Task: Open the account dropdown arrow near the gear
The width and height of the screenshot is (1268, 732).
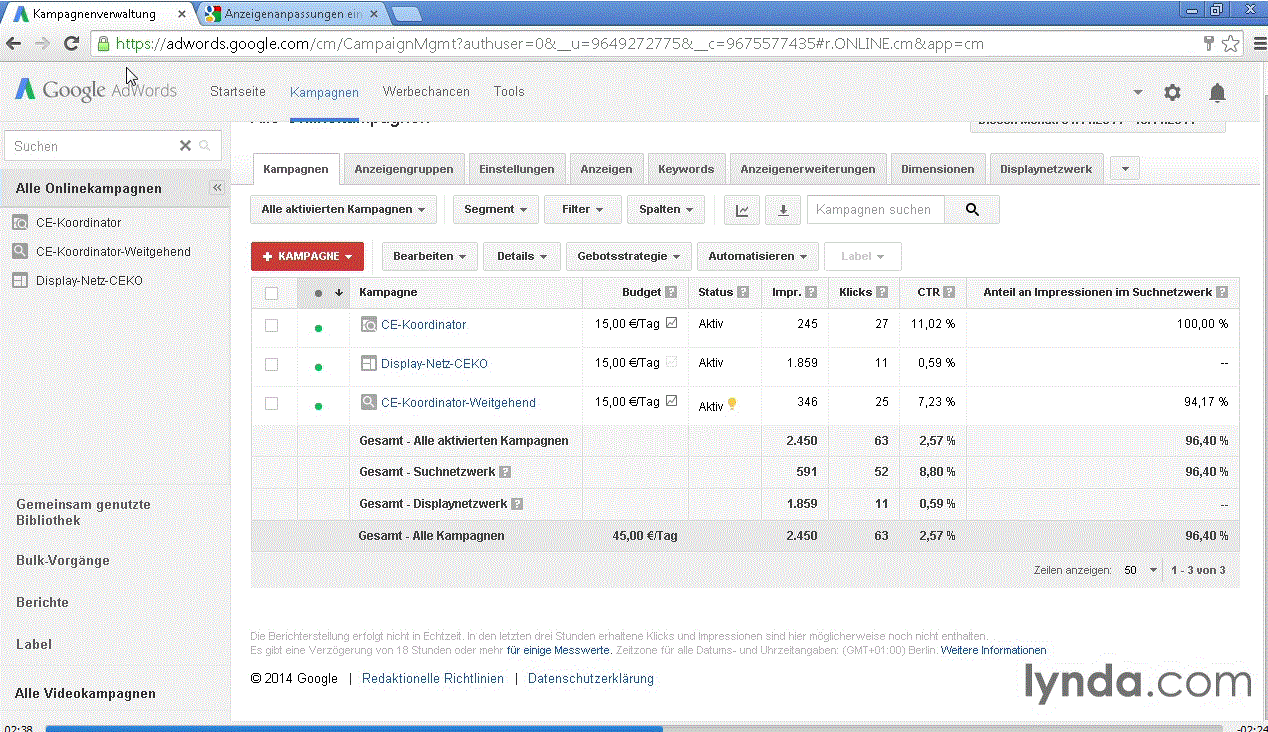Action: (1138, 92)
